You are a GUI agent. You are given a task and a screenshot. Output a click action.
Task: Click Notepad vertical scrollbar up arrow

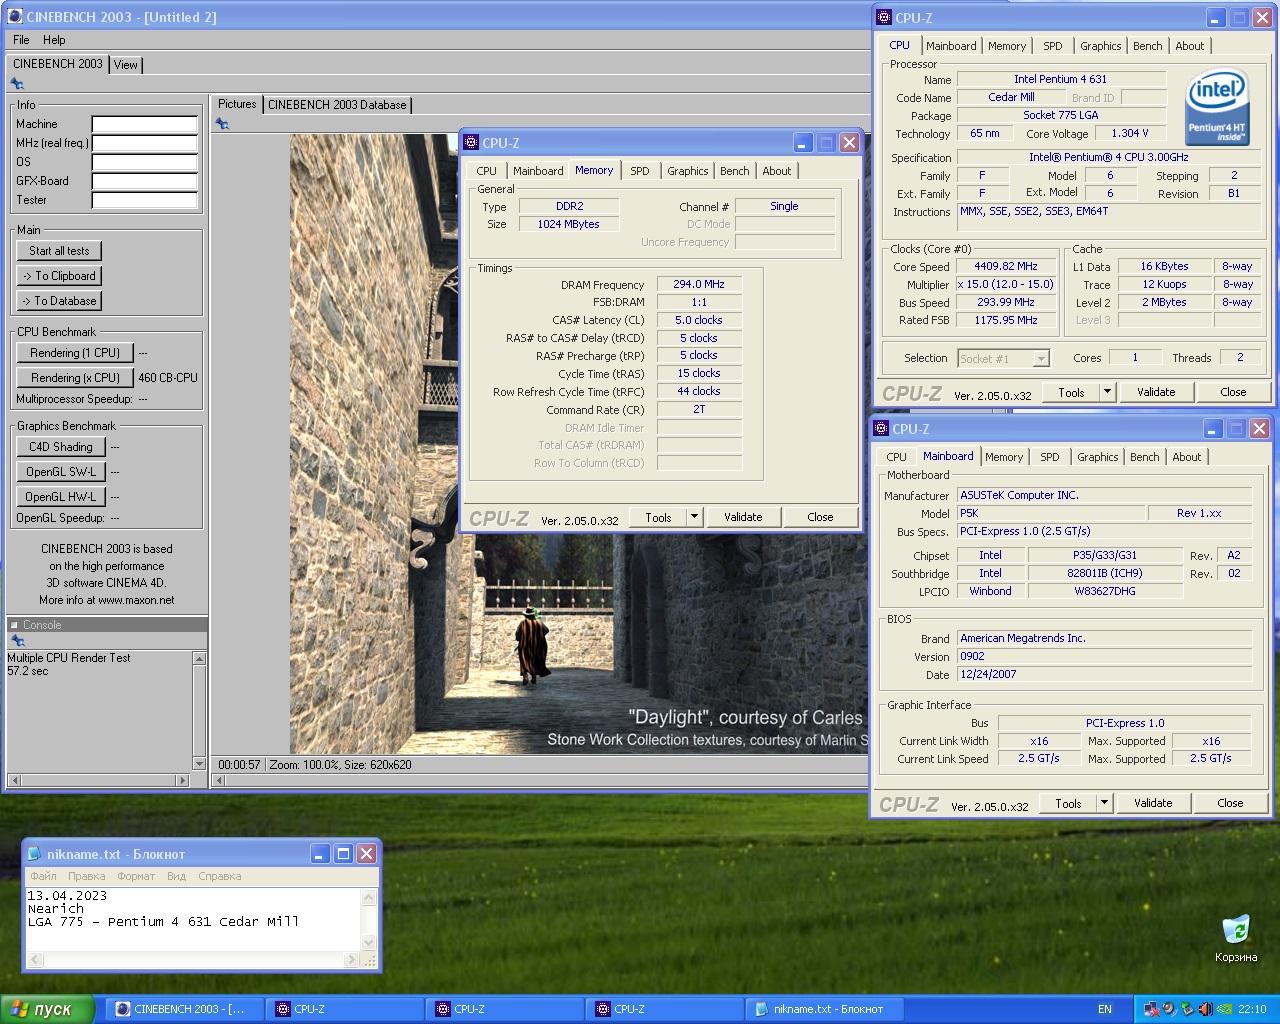point(369,897)
